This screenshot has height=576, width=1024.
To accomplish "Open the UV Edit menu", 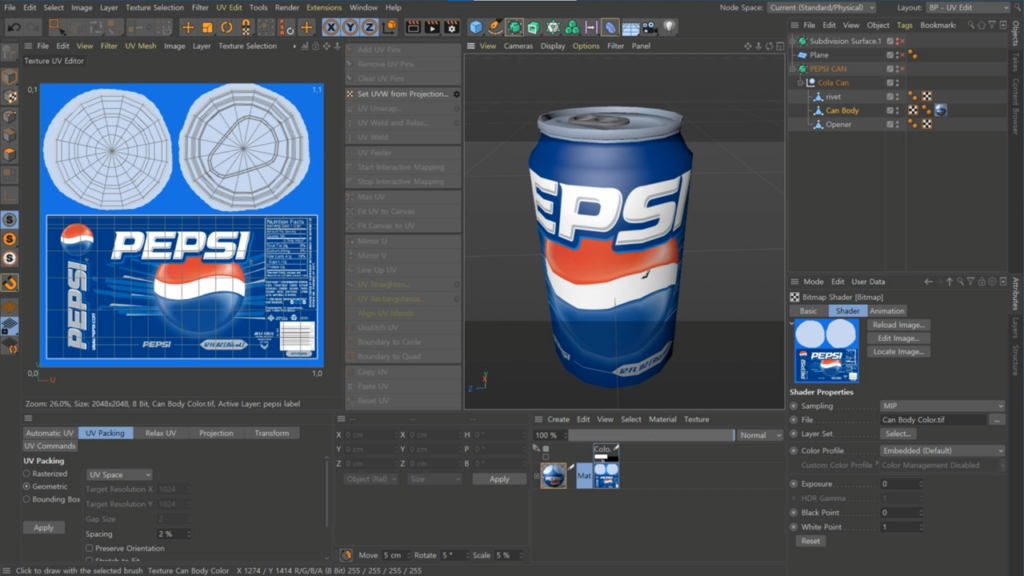I will click(229, 7).
